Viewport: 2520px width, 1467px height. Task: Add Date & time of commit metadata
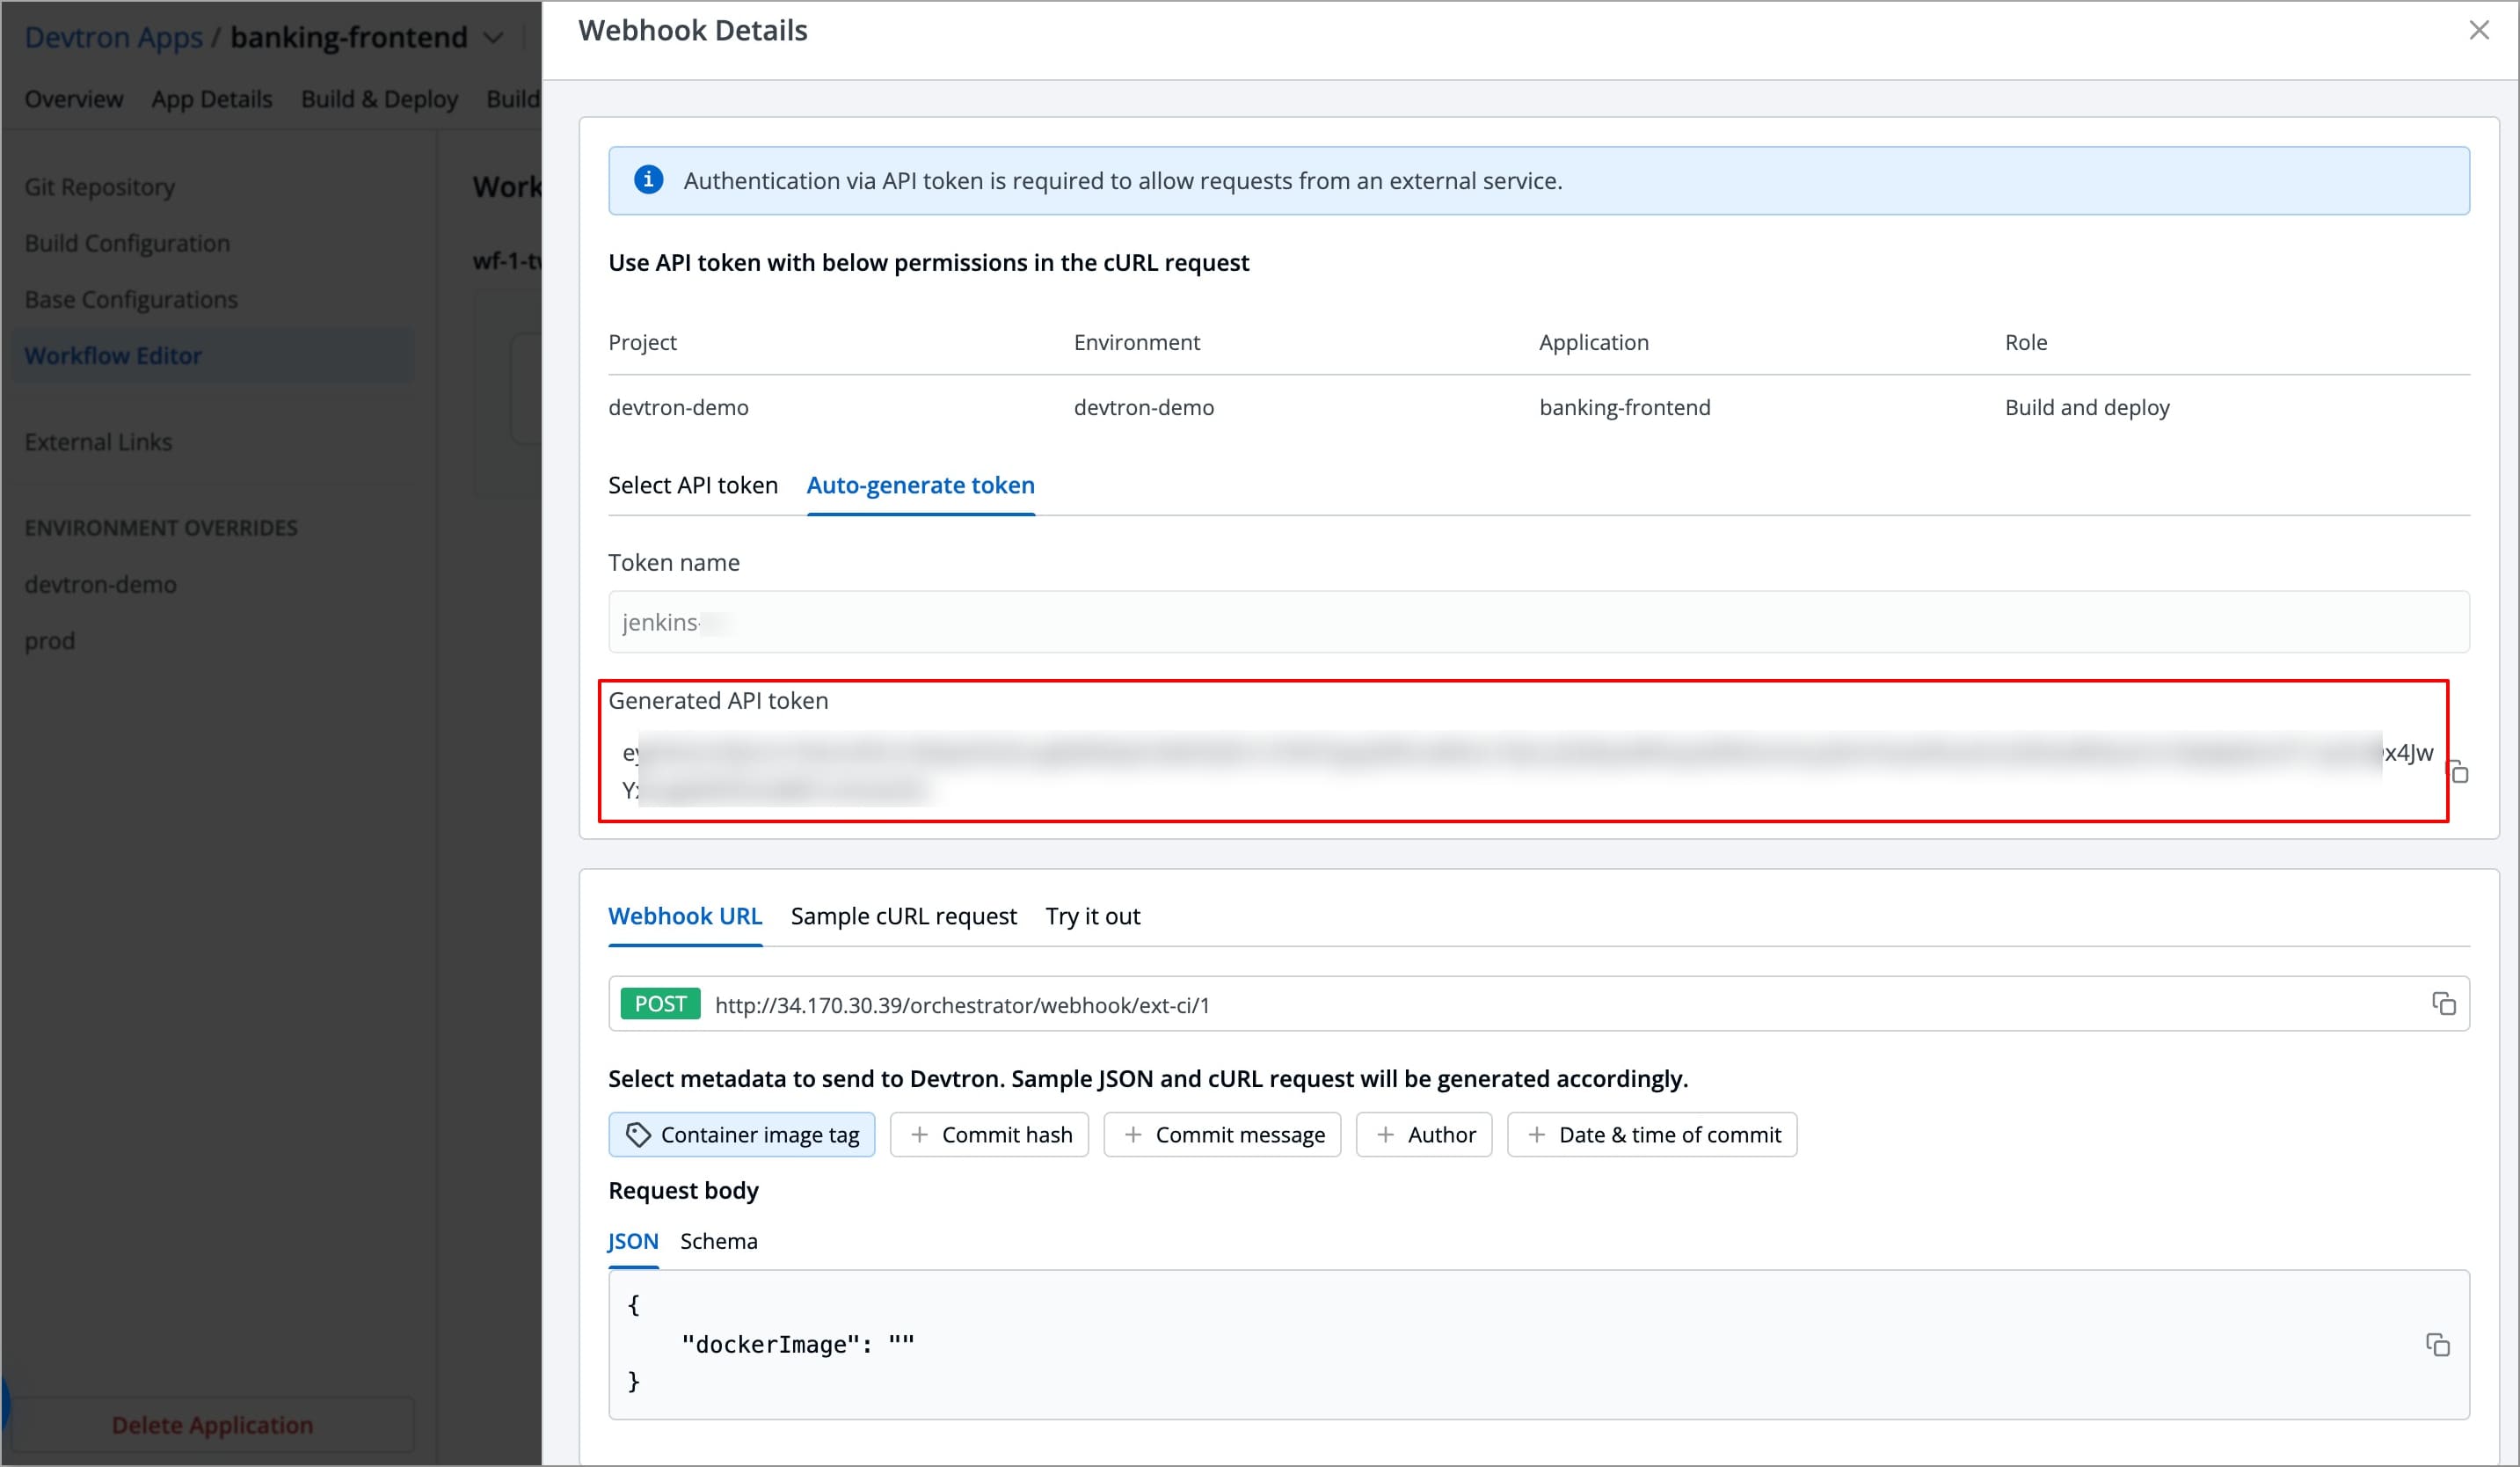click(1652, 1134)
